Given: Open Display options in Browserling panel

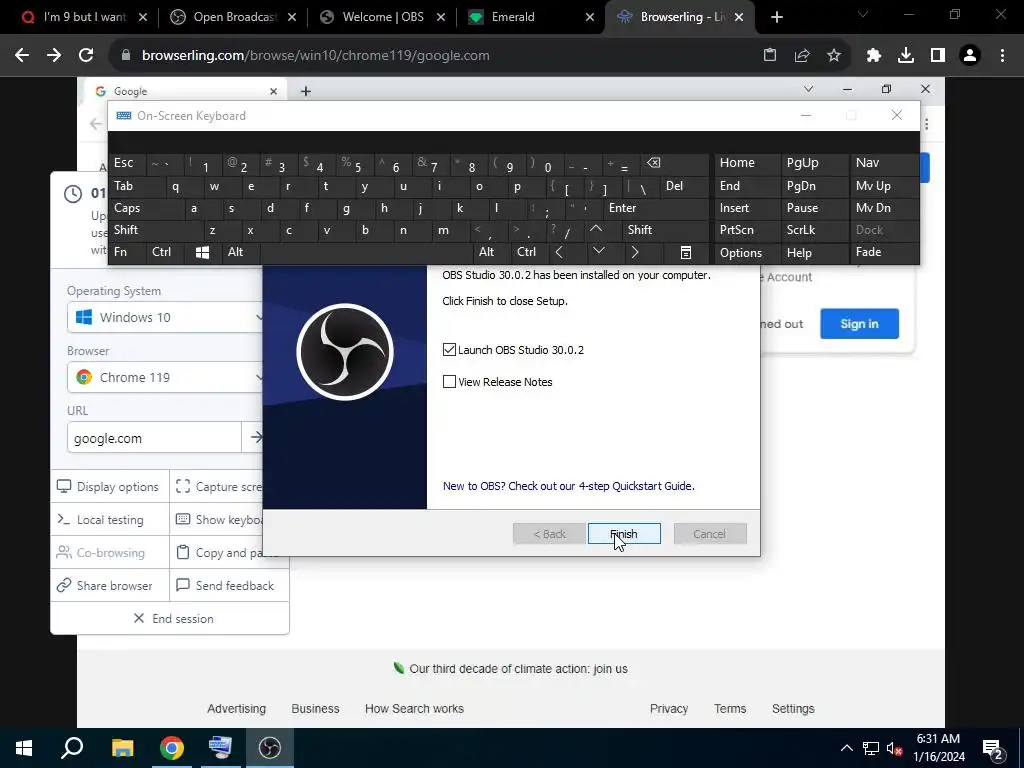Looking at the screenshot, I should [109, 487].
